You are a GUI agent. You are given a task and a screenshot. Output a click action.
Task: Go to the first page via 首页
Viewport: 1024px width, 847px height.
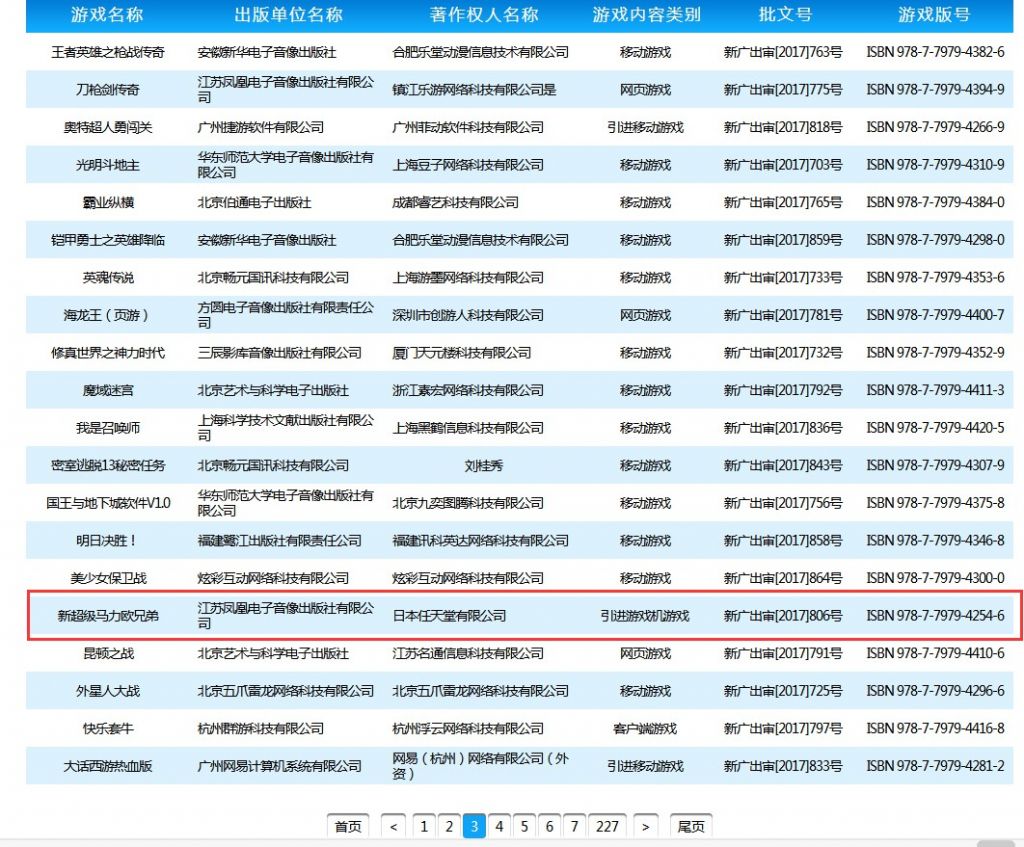(x=348, y=826)
